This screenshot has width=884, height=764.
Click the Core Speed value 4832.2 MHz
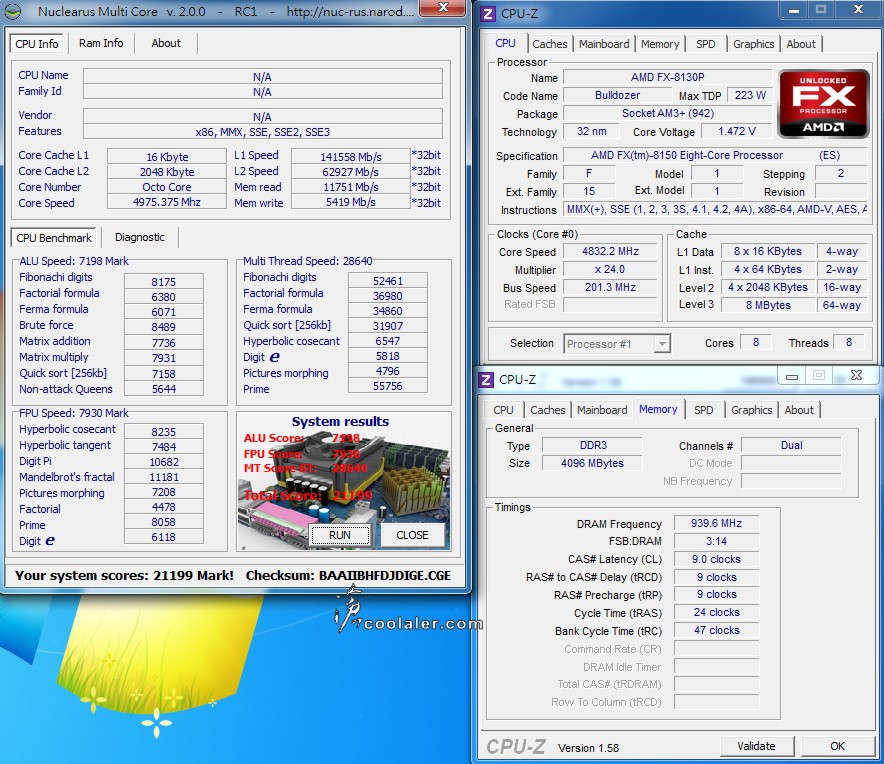click(x=611, y=251)
